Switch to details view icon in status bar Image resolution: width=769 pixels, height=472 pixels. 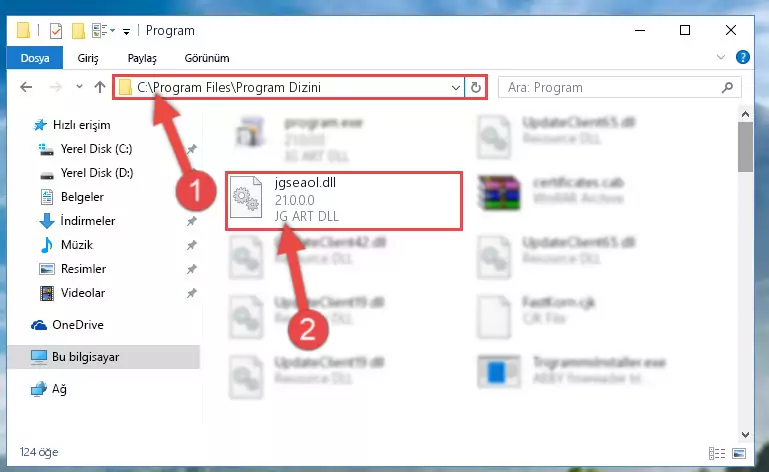click(717, 453)
